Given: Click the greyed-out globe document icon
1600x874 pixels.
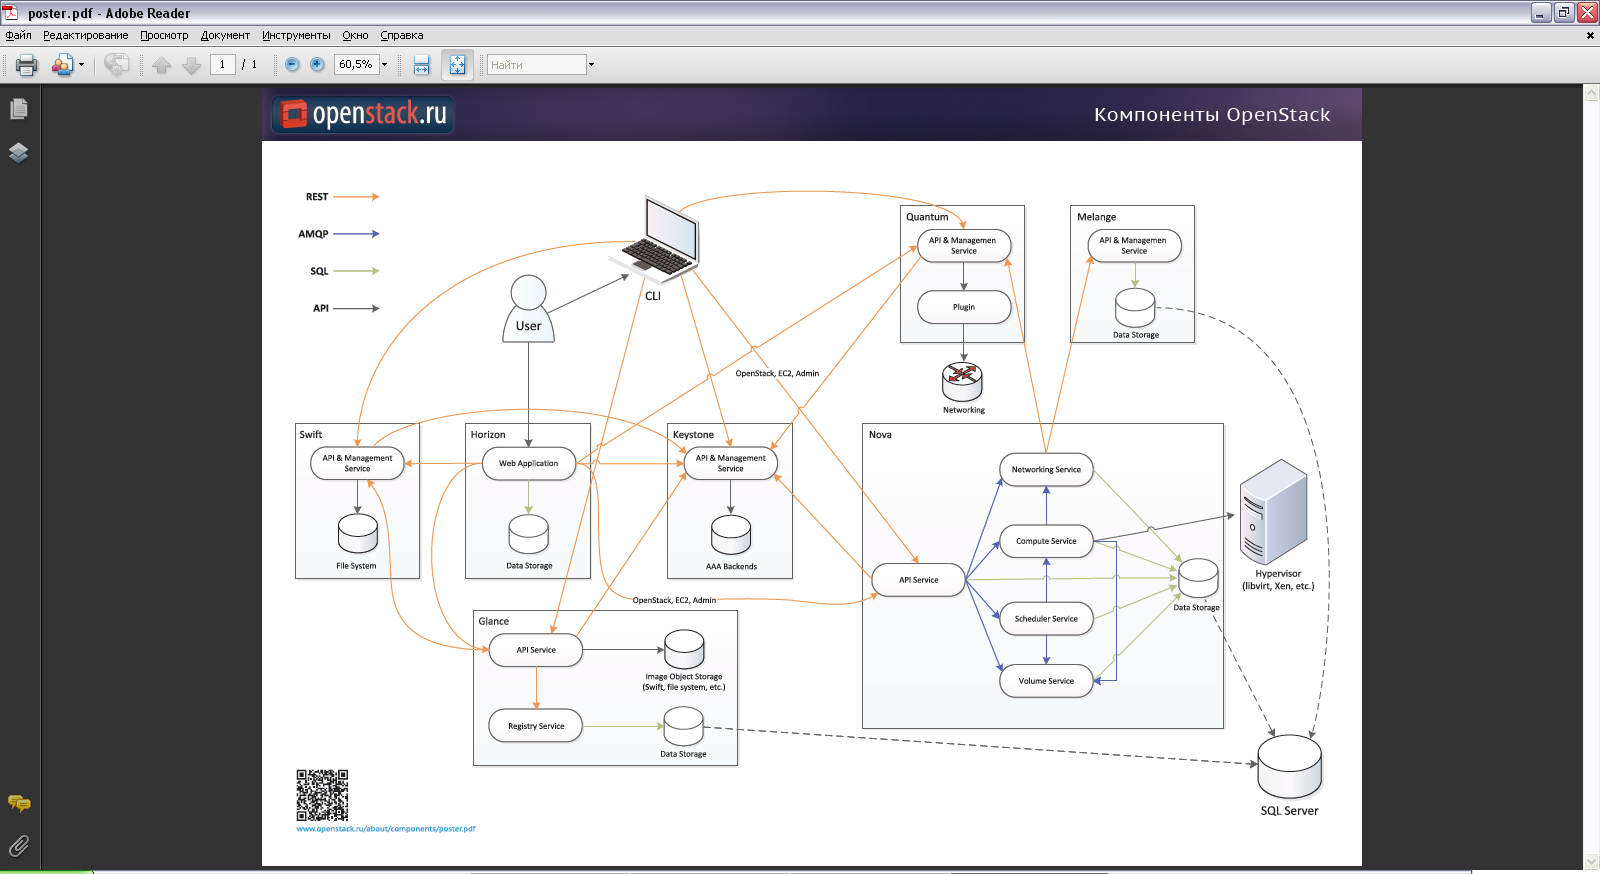Looking at the screenshot, I should 116,65.
